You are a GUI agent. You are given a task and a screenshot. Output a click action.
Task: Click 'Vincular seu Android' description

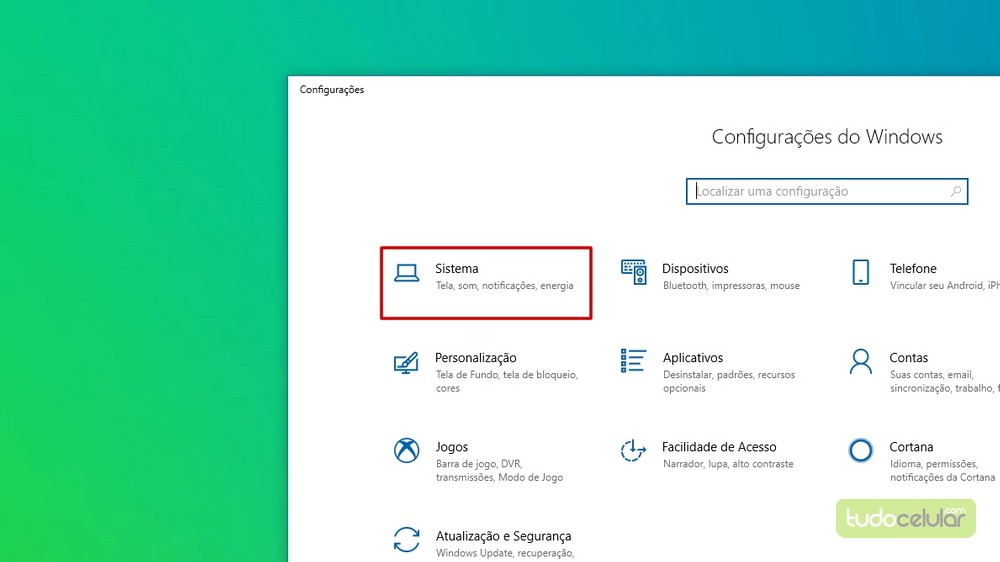945,286
